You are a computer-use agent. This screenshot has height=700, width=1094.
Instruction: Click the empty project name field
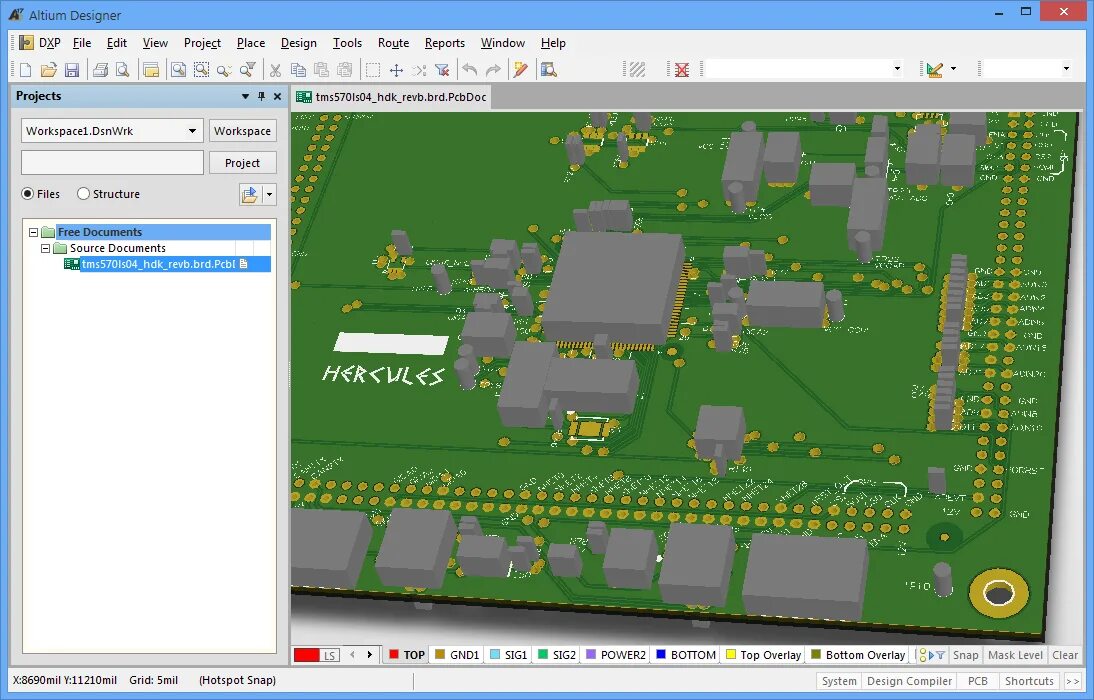coord(112,163)
